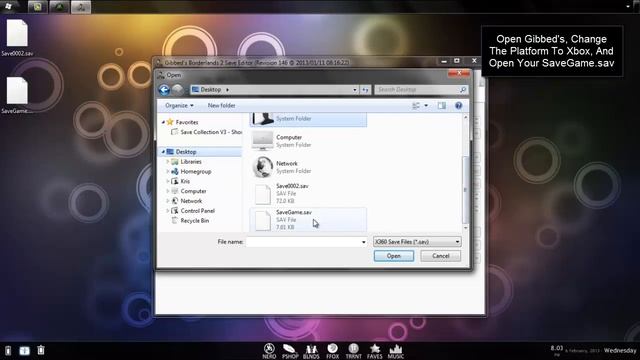The height and width of the screenshot is (360, 640).
Task: Launch NERO from the bottom dock
Action: (x=269, y=351)
